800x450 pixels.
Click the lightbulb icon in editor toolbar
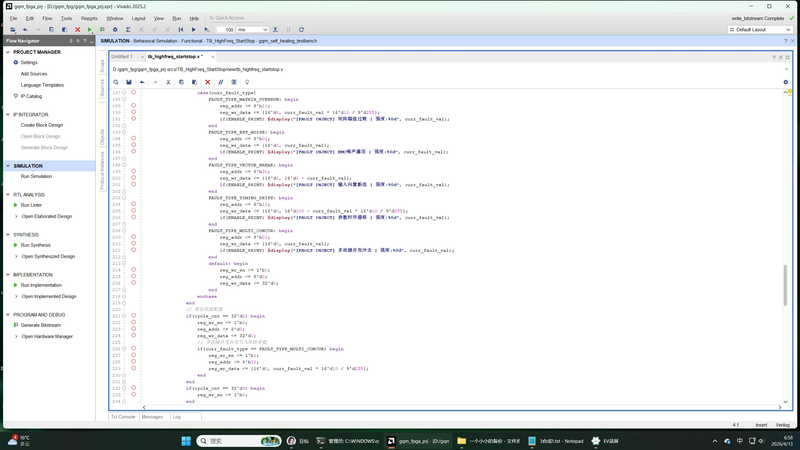click(247, 82)
